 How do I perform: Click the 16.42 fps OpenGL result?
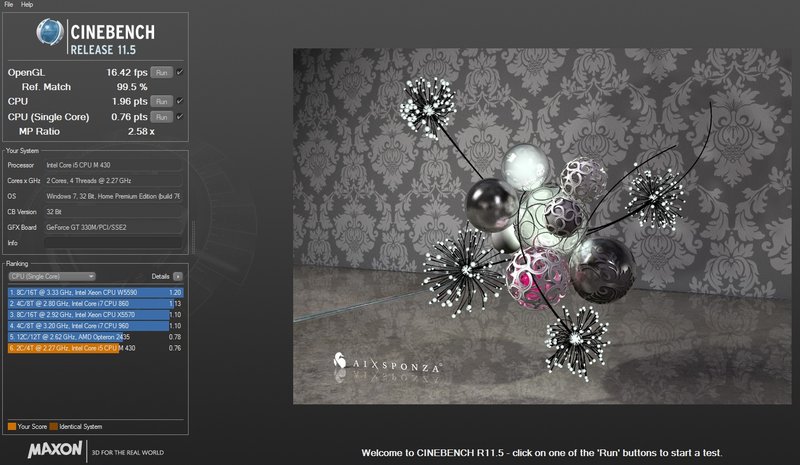coord(127,72)
